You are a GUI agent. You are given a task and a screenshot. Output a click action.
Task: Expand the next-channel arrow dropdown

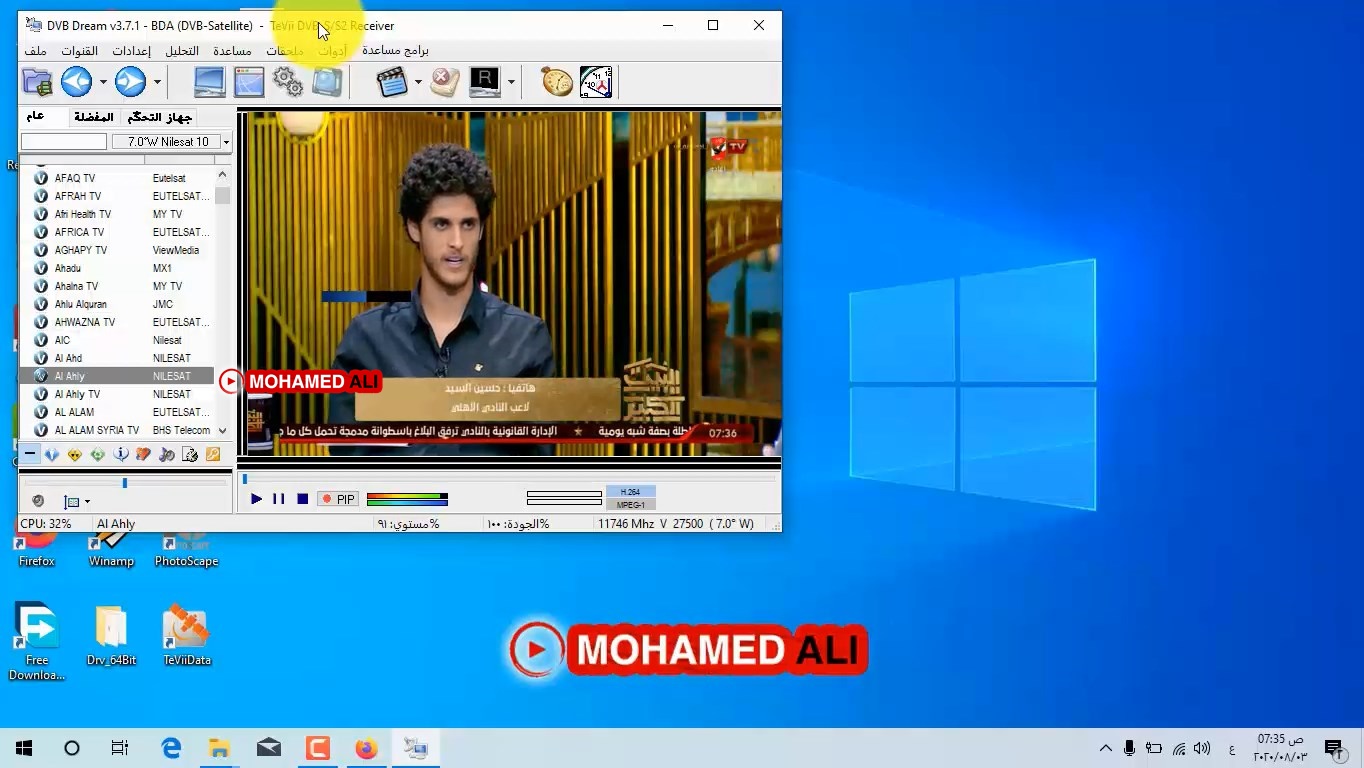click(157, 82)
